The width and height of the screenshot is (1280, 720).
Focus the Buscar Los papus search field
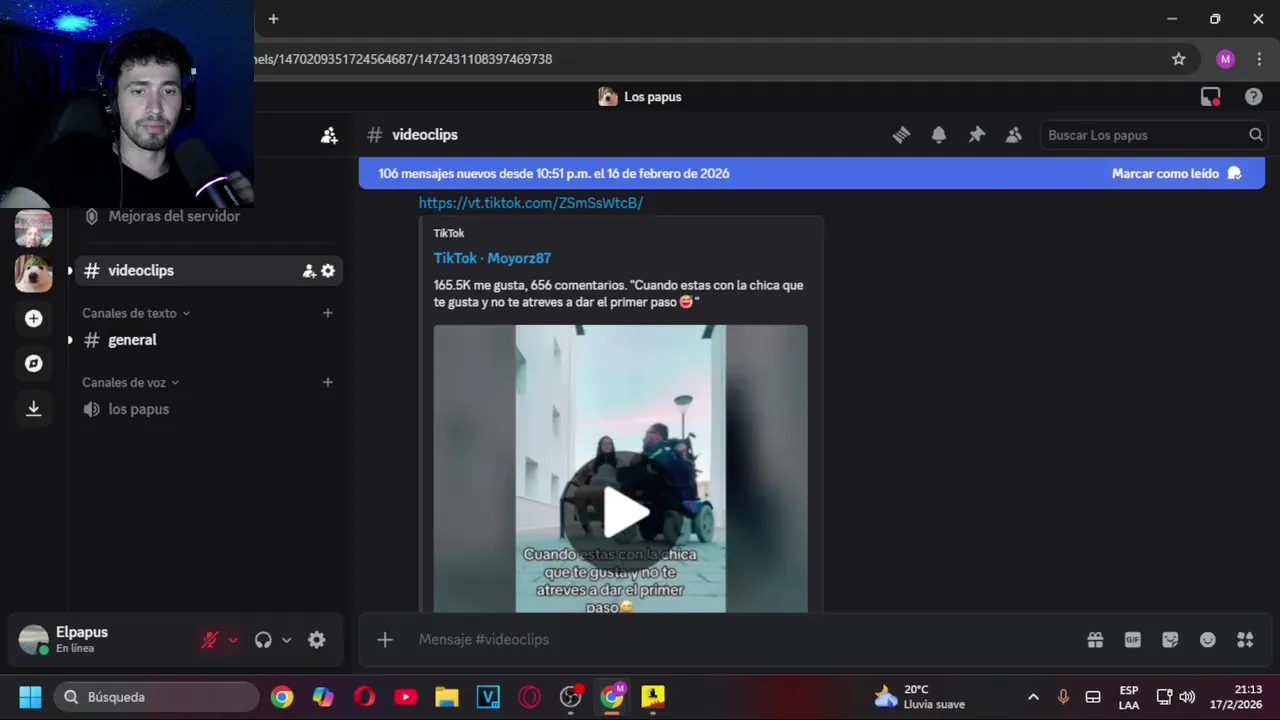tap(1152, 135)
